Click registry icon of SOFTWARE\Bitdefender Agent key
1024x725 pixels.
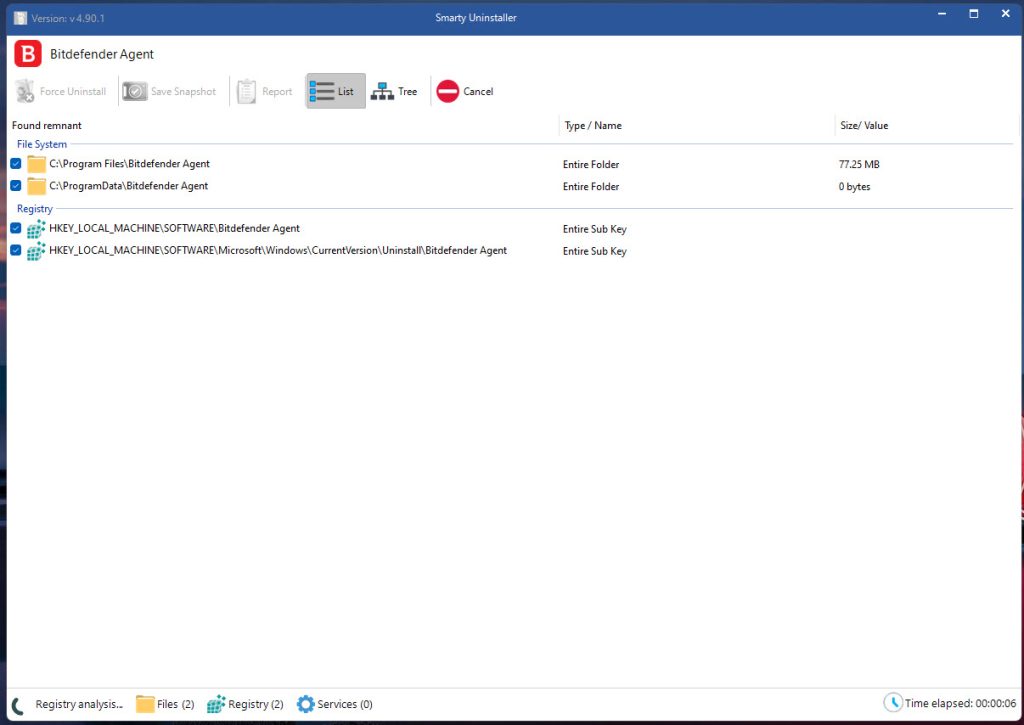point(37,229)
